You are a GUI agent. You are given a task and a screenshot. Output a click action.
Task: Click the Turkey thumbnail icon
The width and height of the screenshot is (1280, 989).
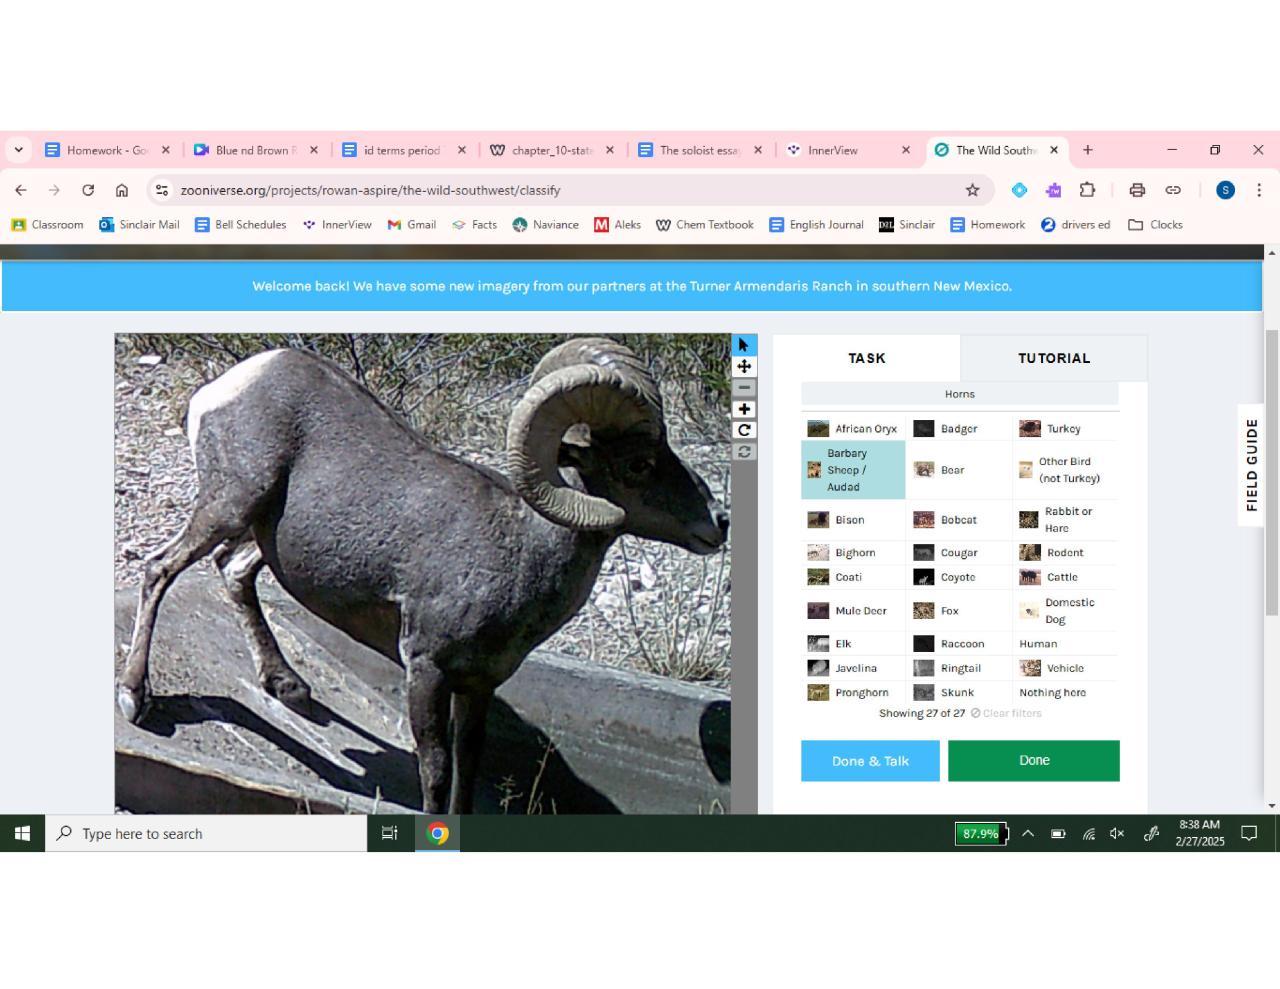(x=1030, y=429)
